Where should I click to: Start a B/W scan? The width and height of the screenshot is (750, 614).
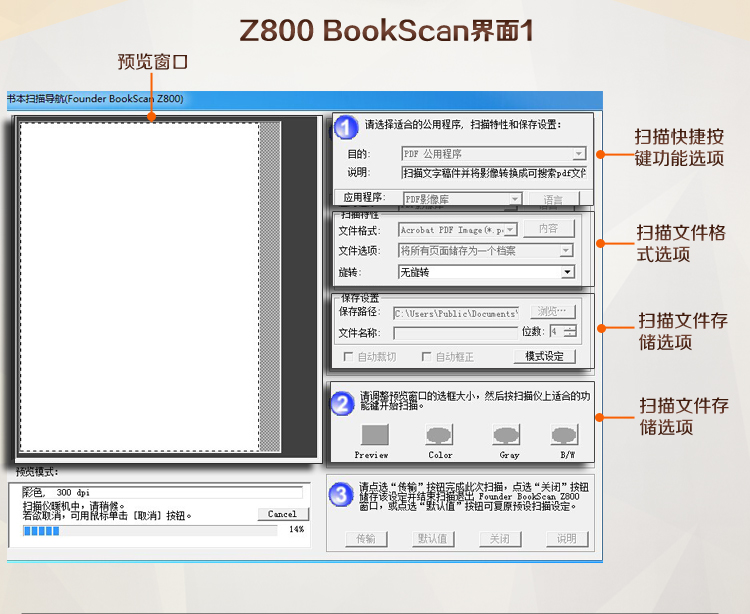tap(566, 435)
